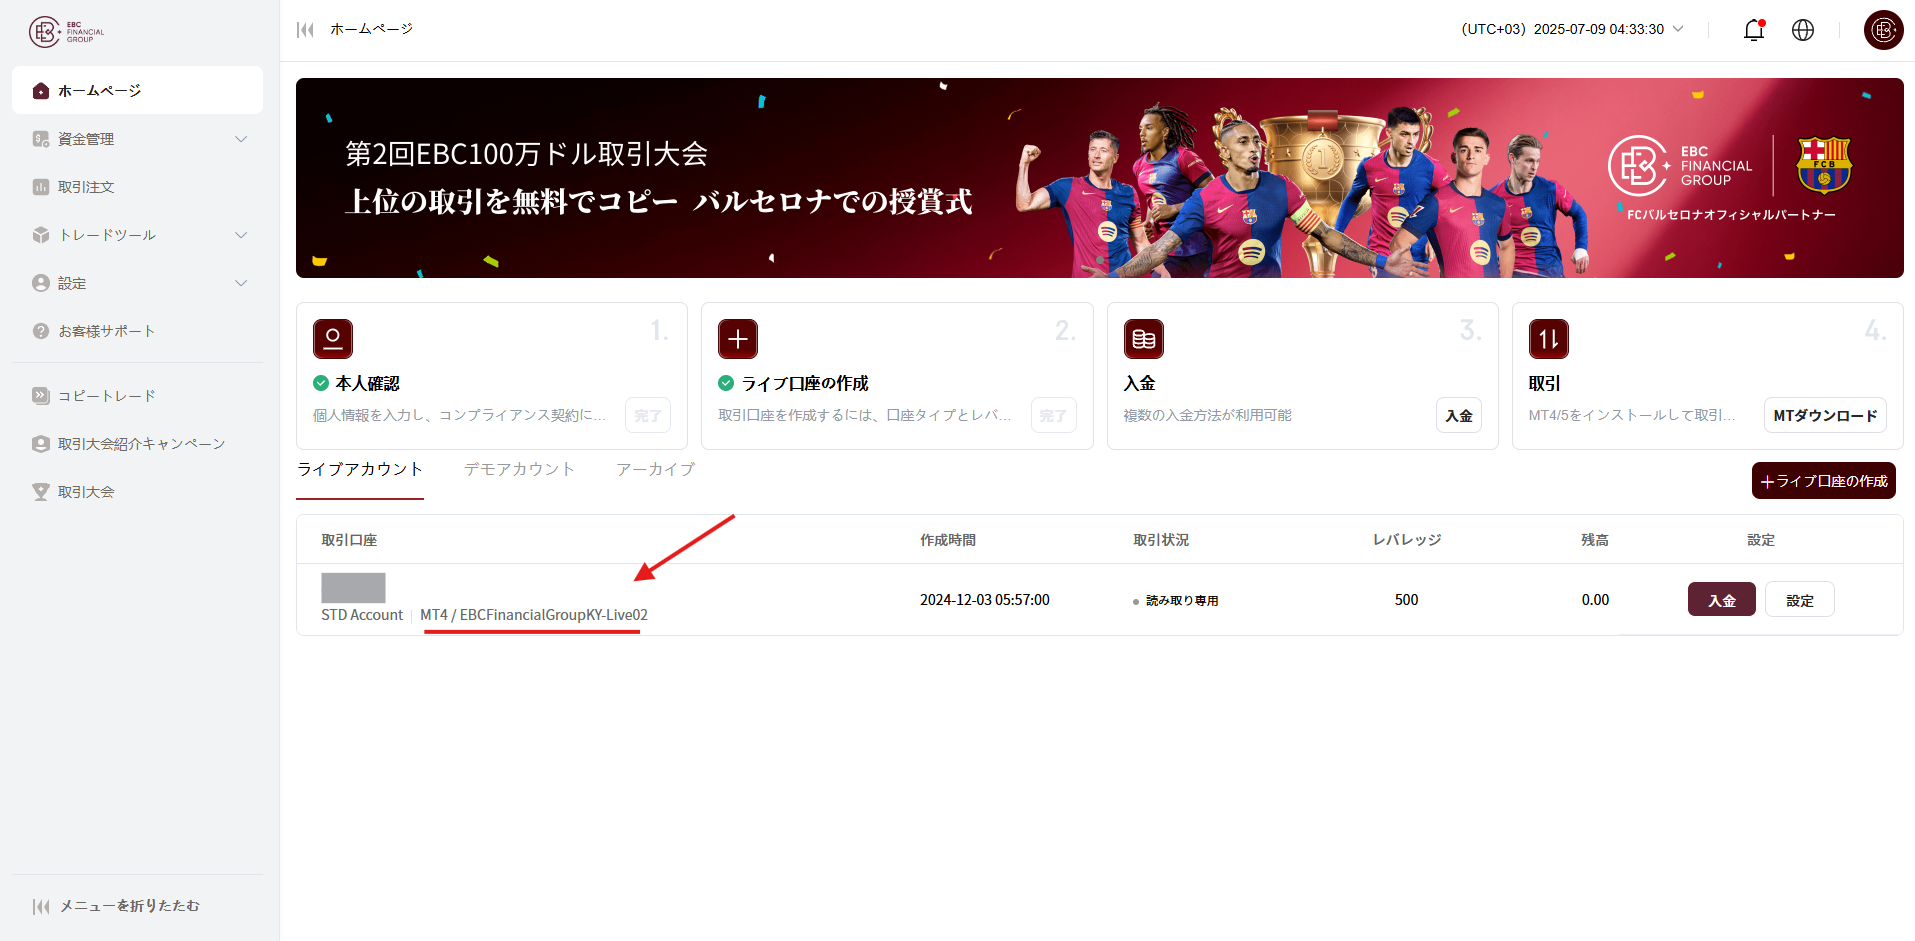Expand the トレードツール chevron
This screenshot has height=941, width=1915.
pyautogui.click(x=241, y=235)
